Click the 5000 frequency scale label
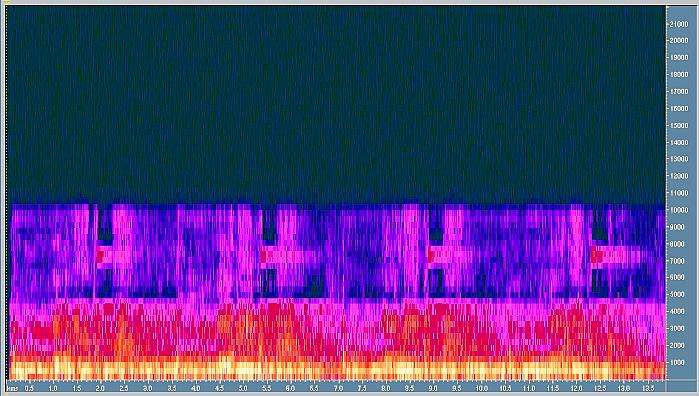The image size is (699, 396). (x=677, y=294)
